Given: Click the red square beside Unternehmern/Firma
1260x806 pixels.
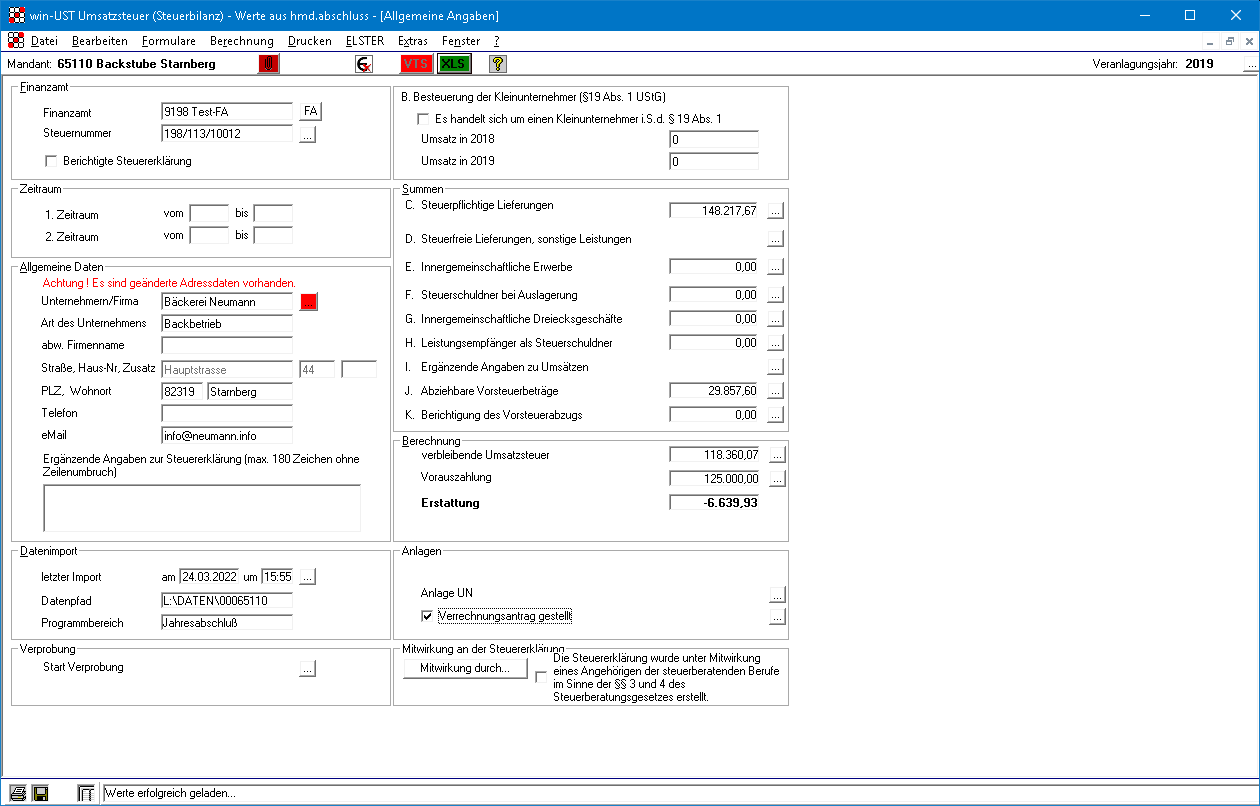Looking at the screenshot, I should (x=308, y=302).
